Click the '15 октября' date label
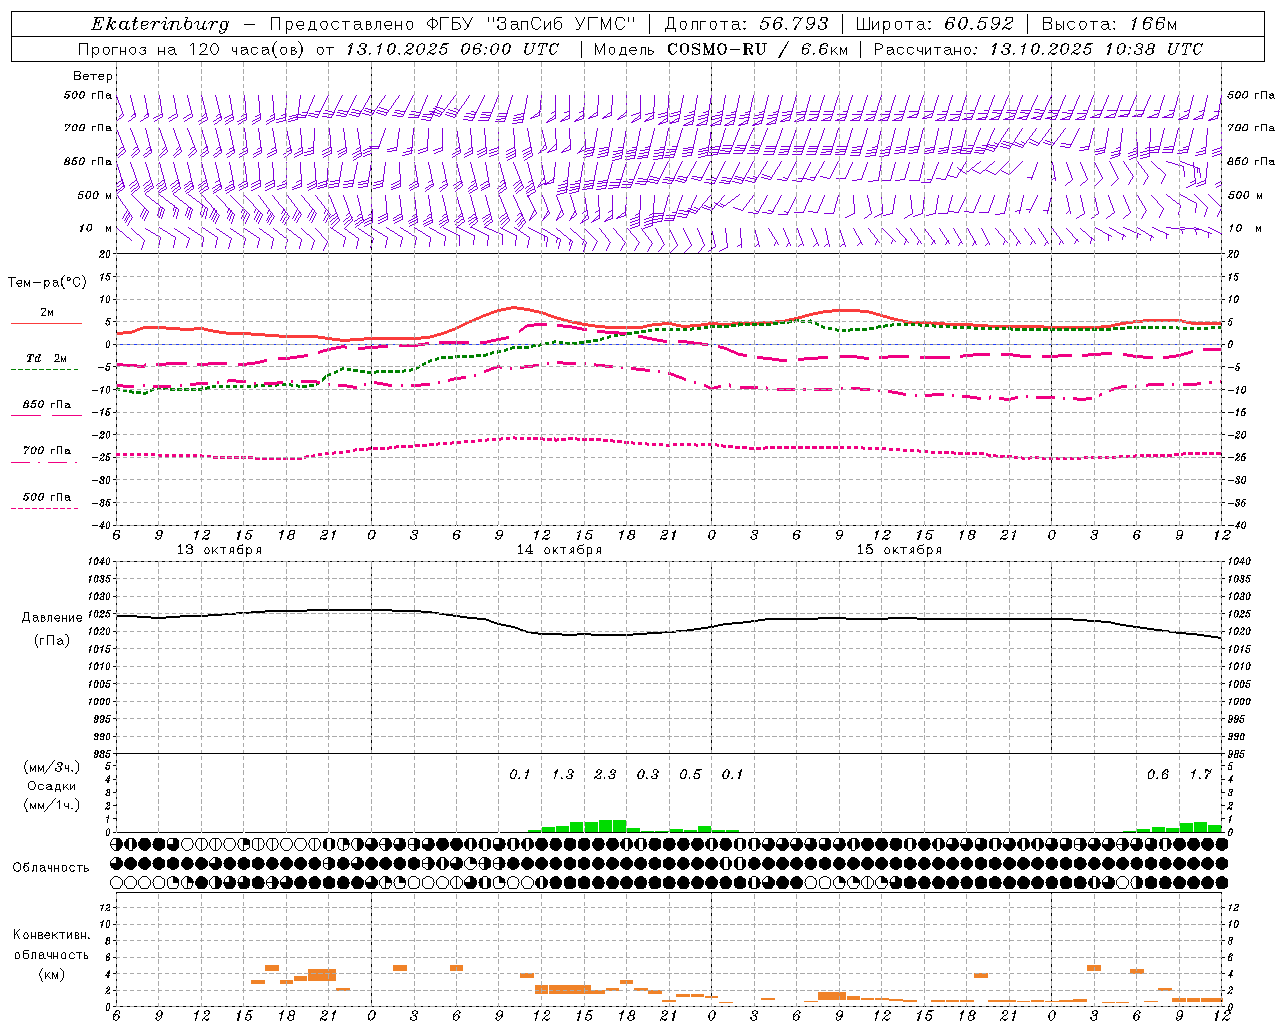 click(x=899, y=550)
